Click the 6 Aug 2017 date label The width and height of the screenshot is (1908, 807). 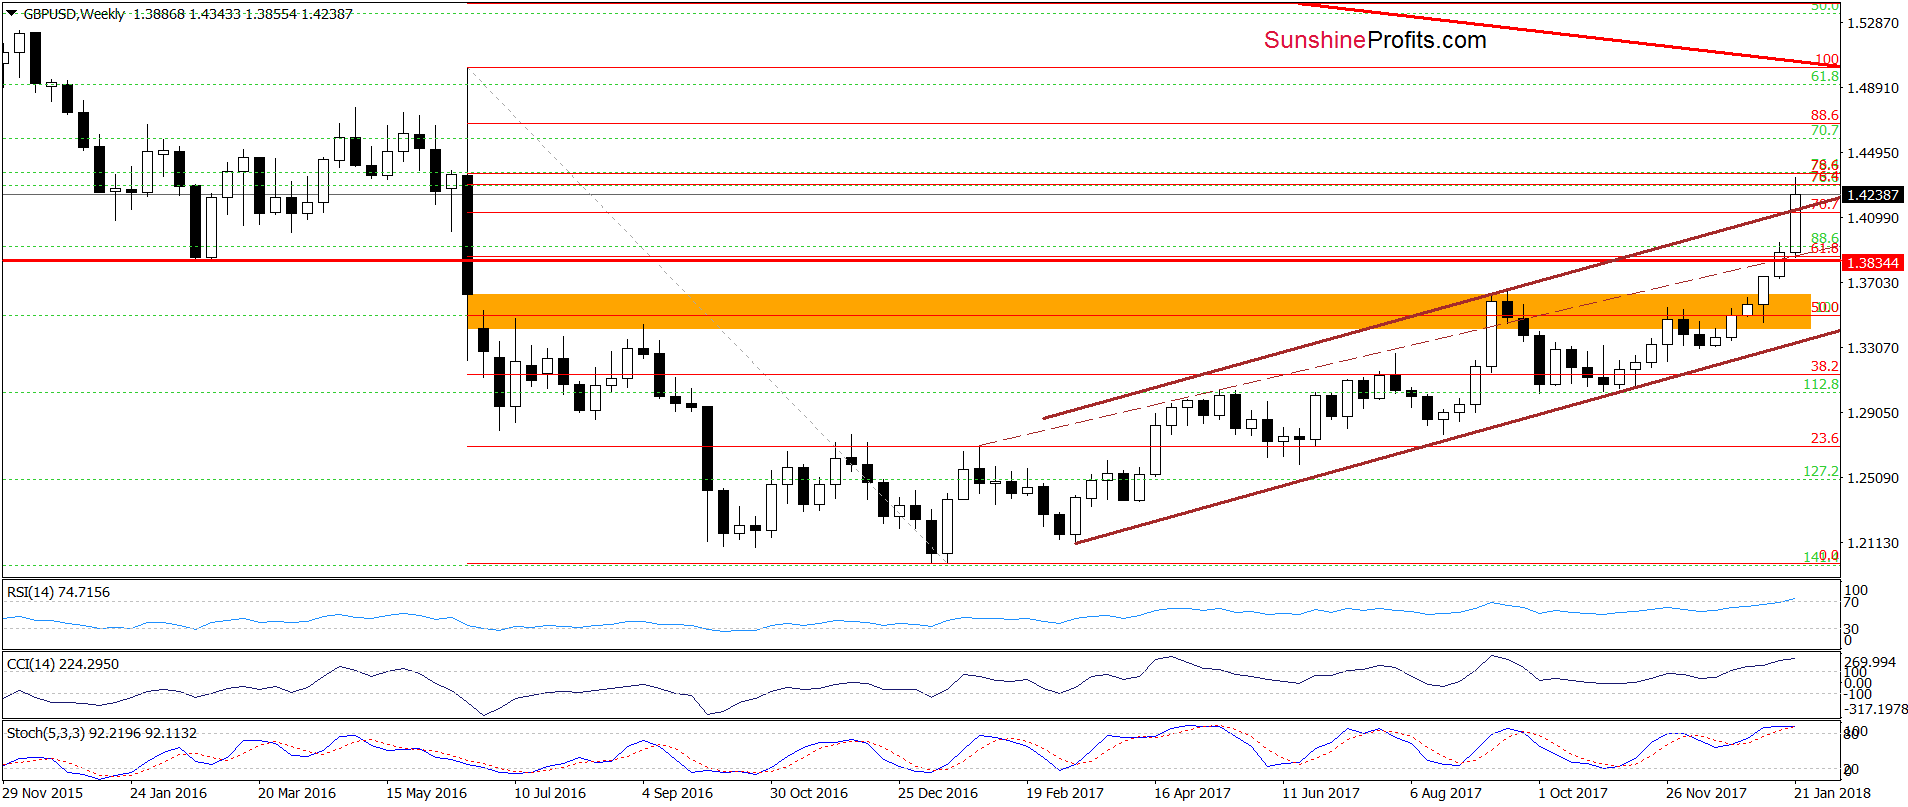click(1446, 793)
